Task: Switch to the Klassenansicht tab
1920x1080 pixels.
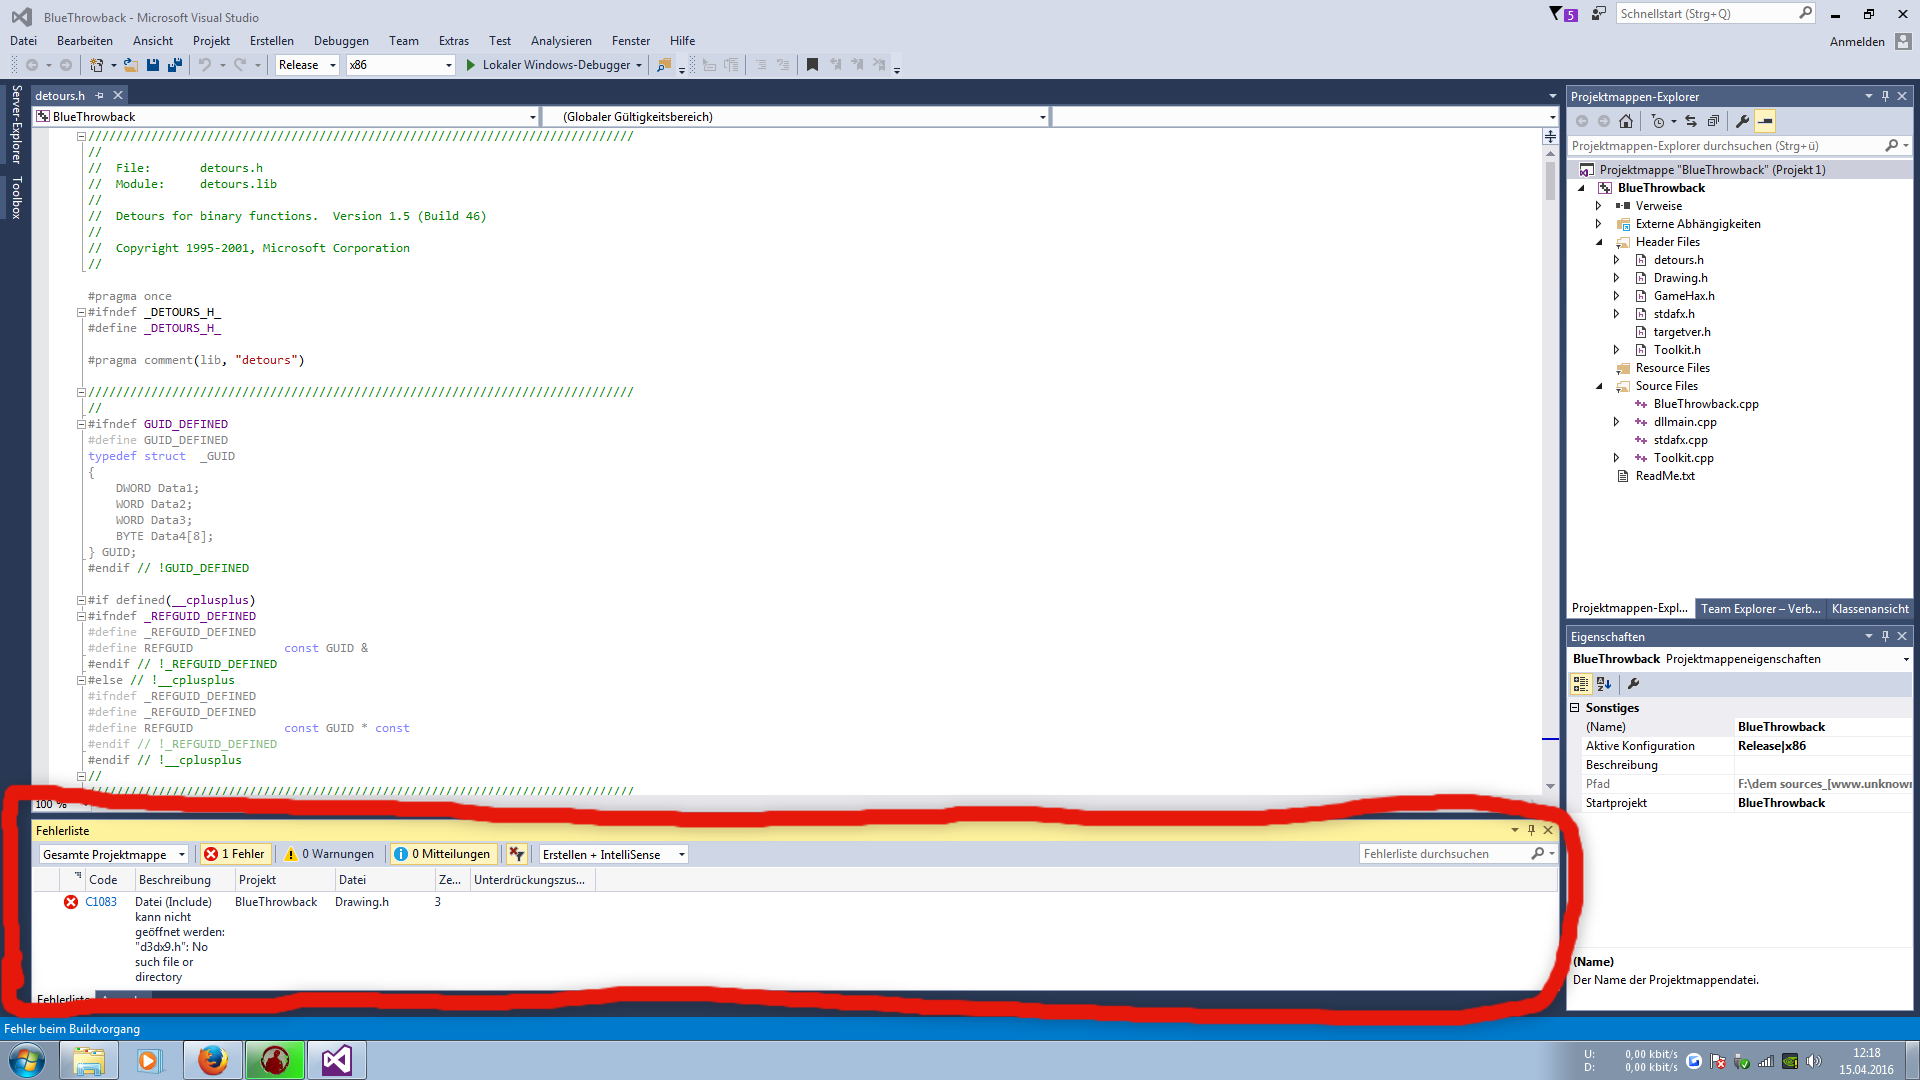Action: click(1869, 609)
